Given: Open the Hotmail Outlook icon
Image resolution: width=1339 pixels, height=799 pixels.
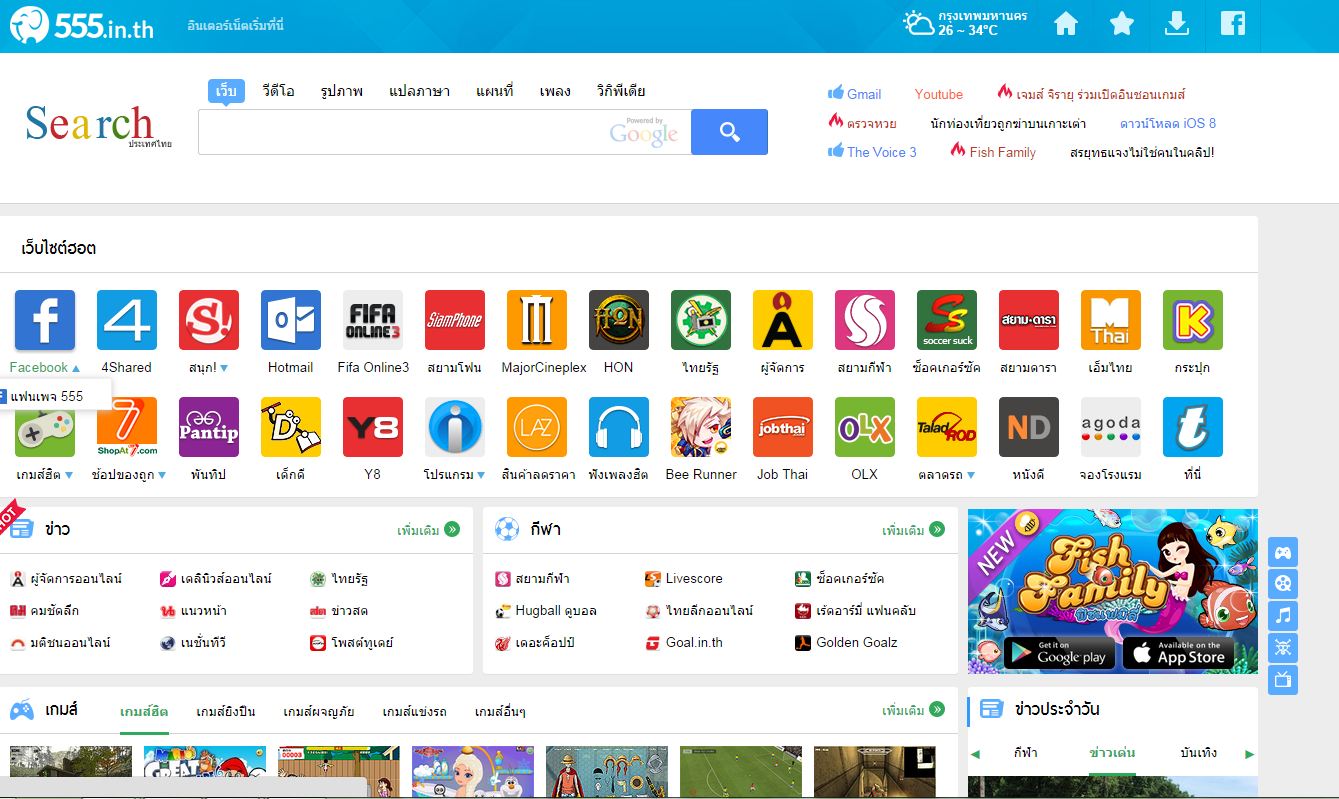Looking at the screenshot, I should coord(290,320).
